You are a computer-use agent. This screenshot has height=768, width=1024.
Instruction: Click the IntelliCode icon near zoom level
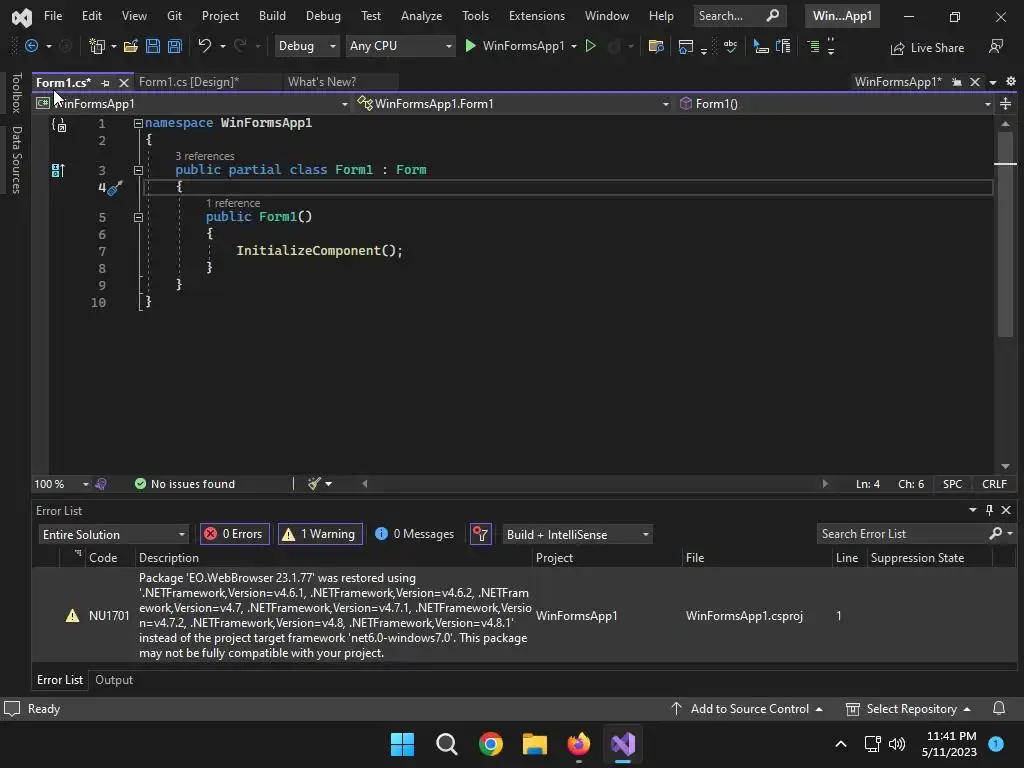click(x=101, y=484)
